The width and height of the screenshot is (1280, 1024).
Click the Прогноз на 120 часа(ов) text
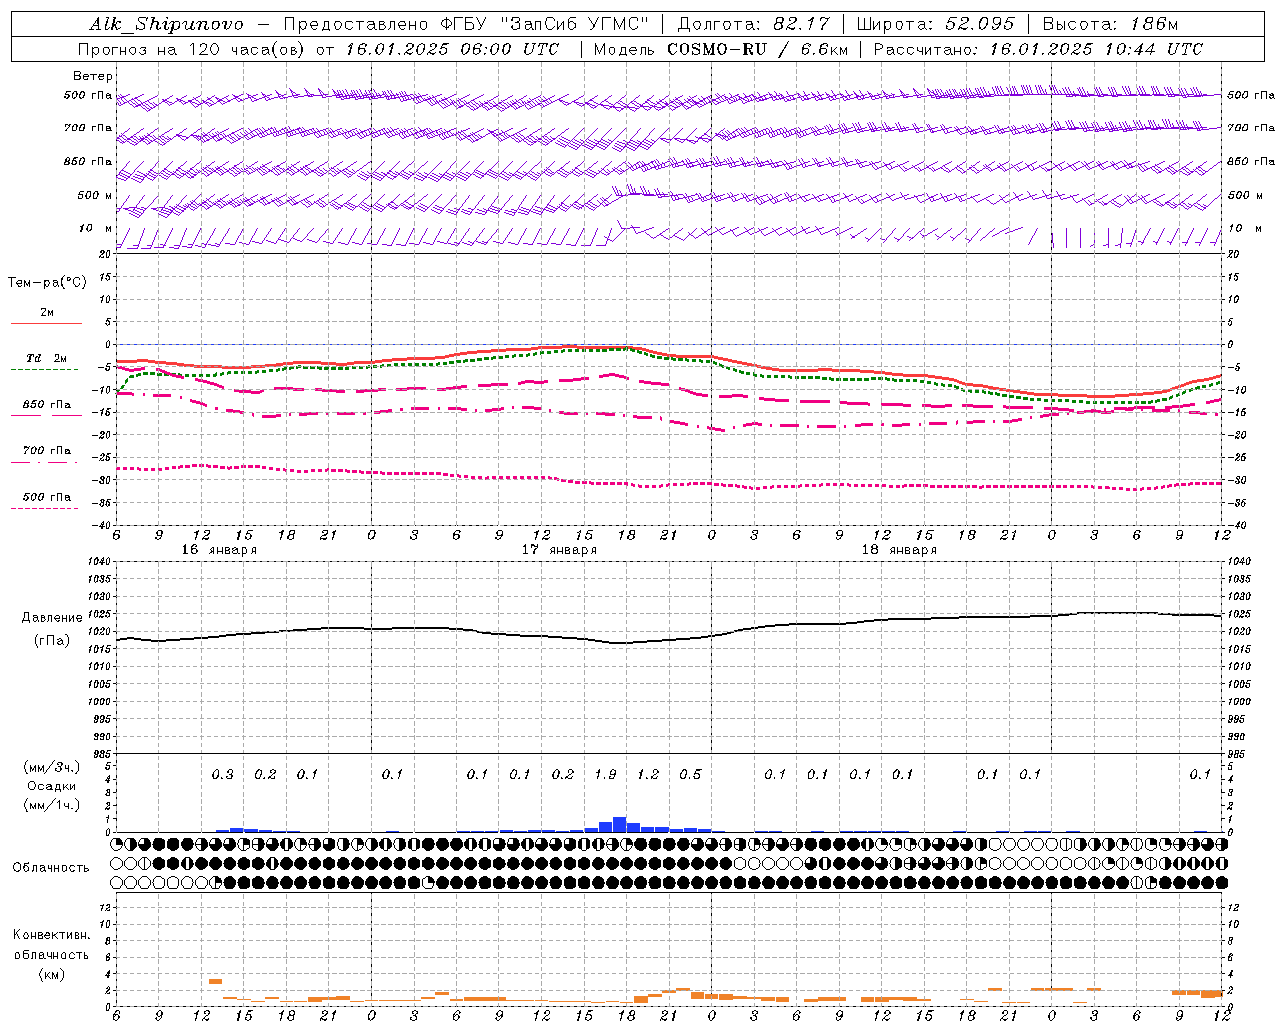click(191, 49)
